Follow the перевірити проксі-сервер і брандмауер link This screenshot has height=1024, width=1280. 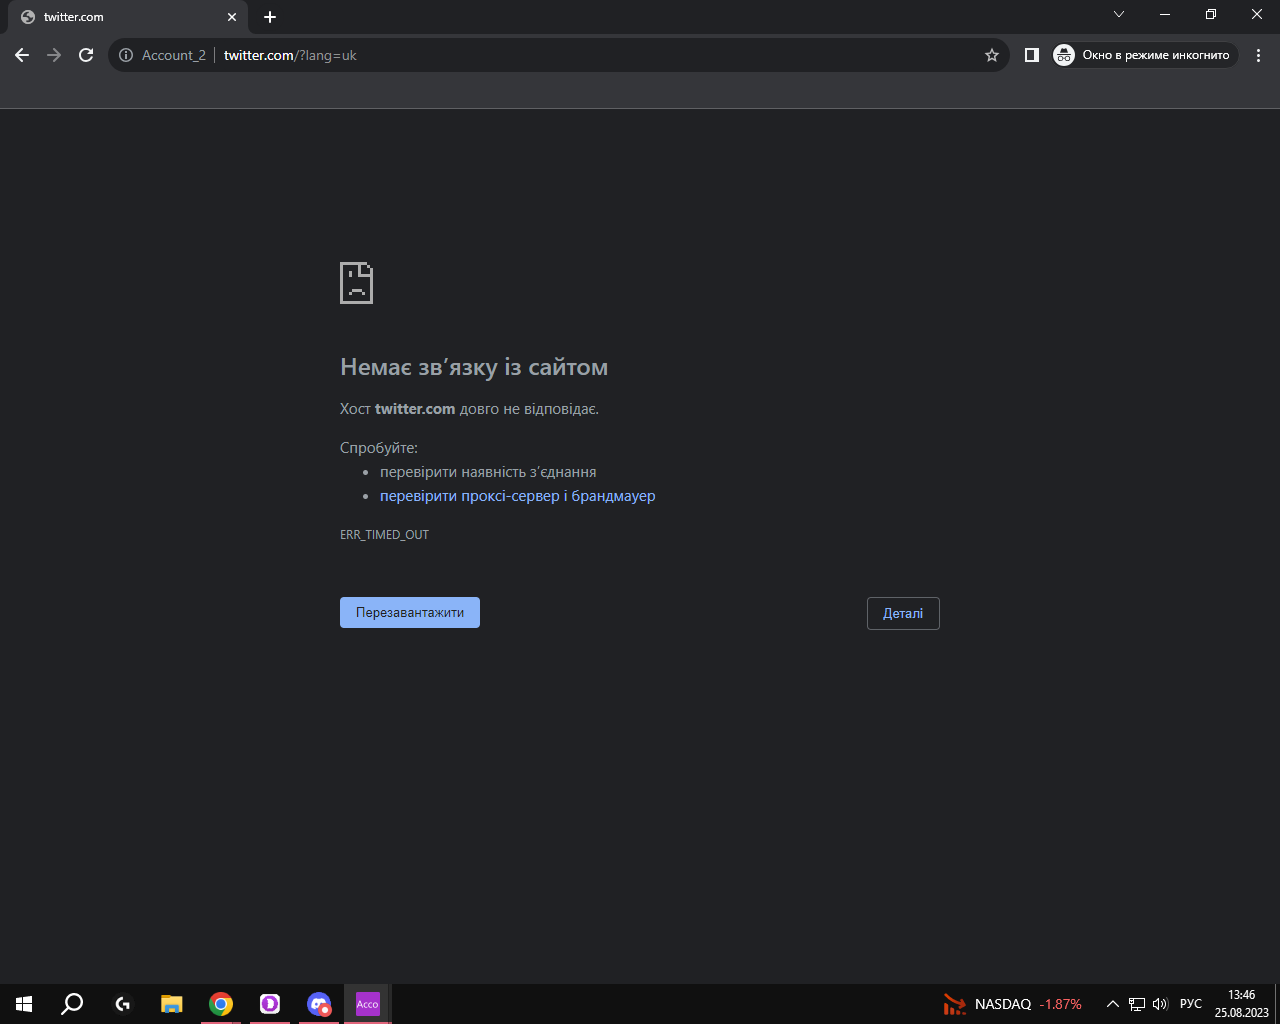click(518, 496)
